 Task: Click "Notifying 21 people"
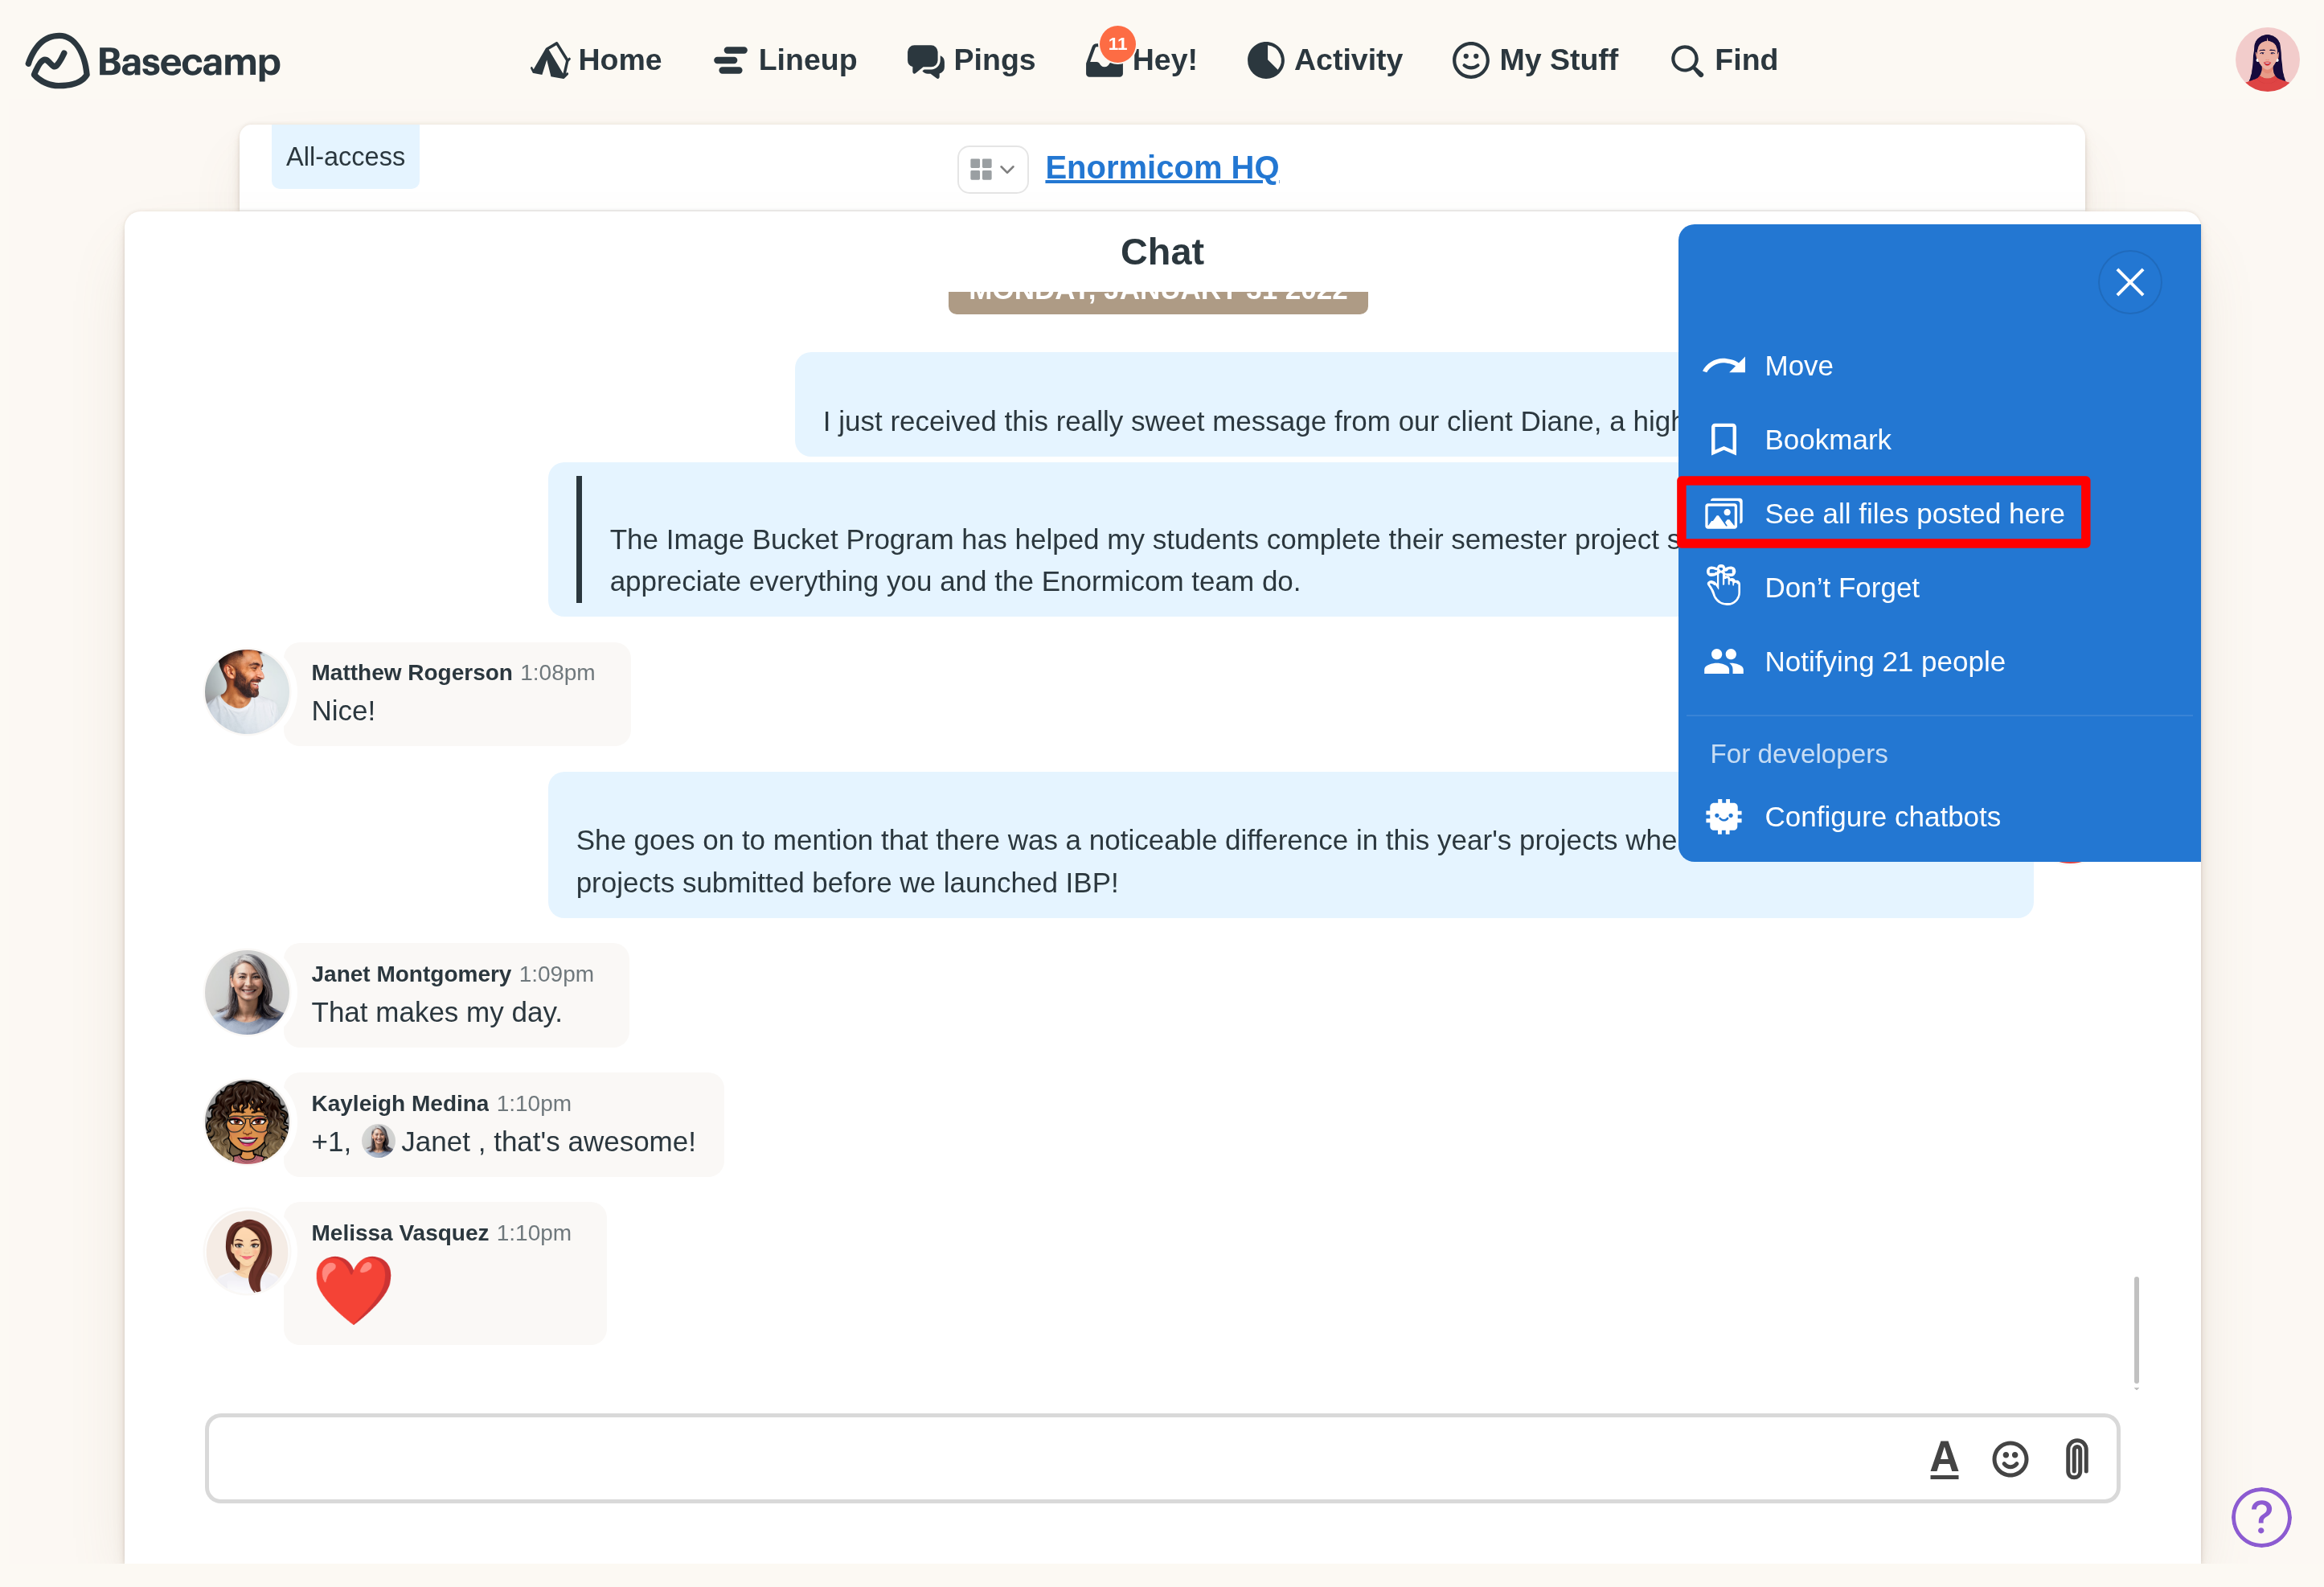pos(1884,661)
